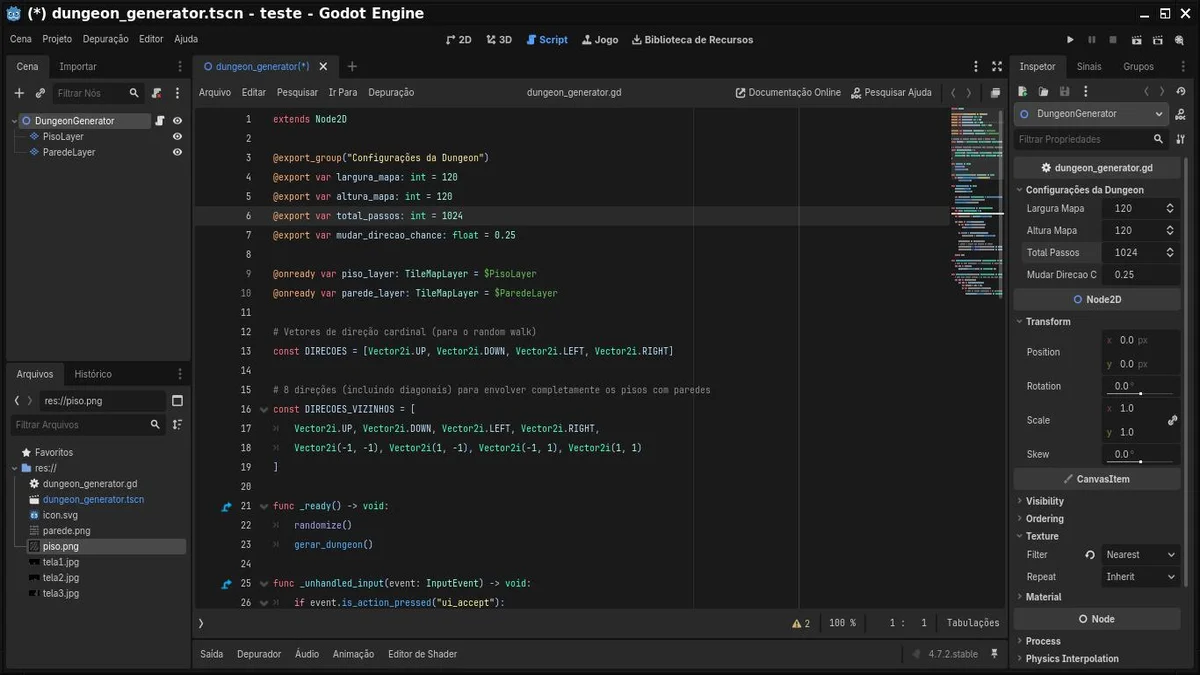
Task: Pause the running project
Action: pos(1092,40)
